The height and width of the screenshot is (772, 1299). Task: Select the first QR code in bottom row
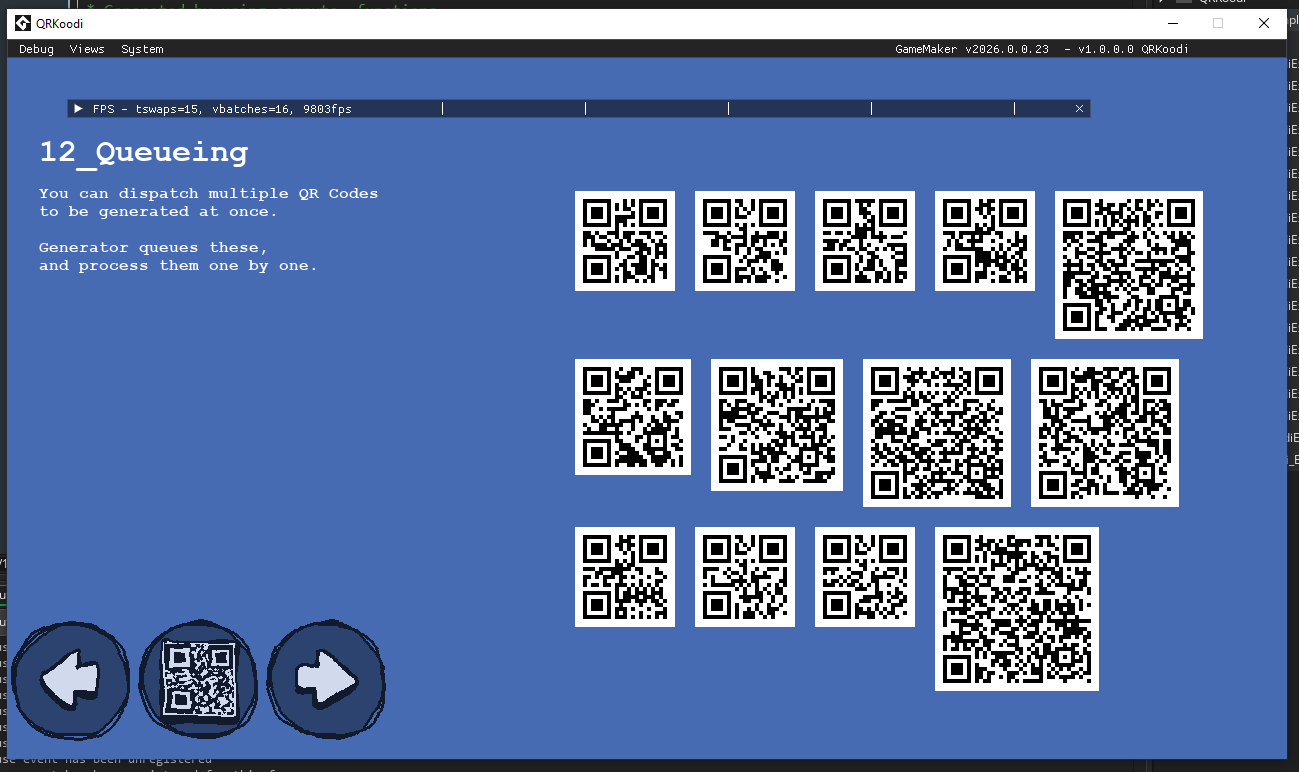pyautogui.click(x=625, y=577)
